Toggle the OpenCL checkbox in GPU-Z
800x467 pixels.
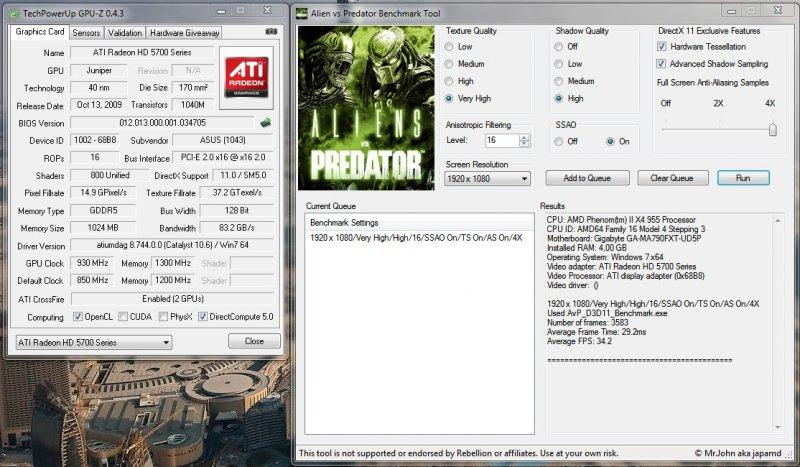pos(78,316)
